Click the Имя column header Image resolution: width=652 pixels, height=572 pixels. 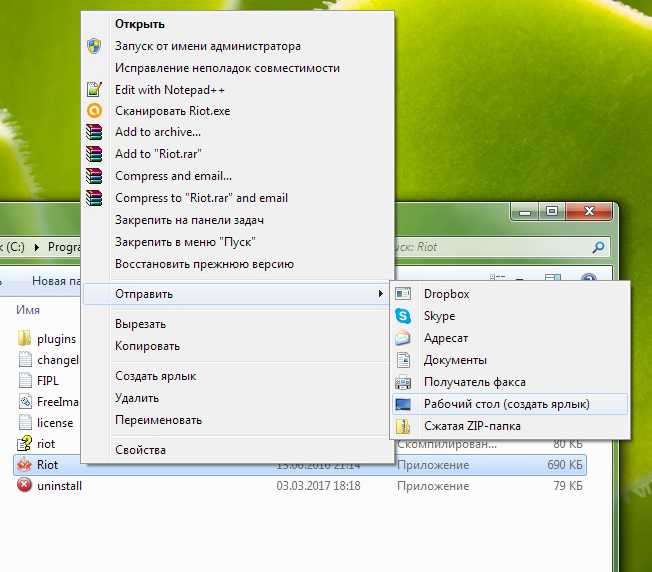28,310
